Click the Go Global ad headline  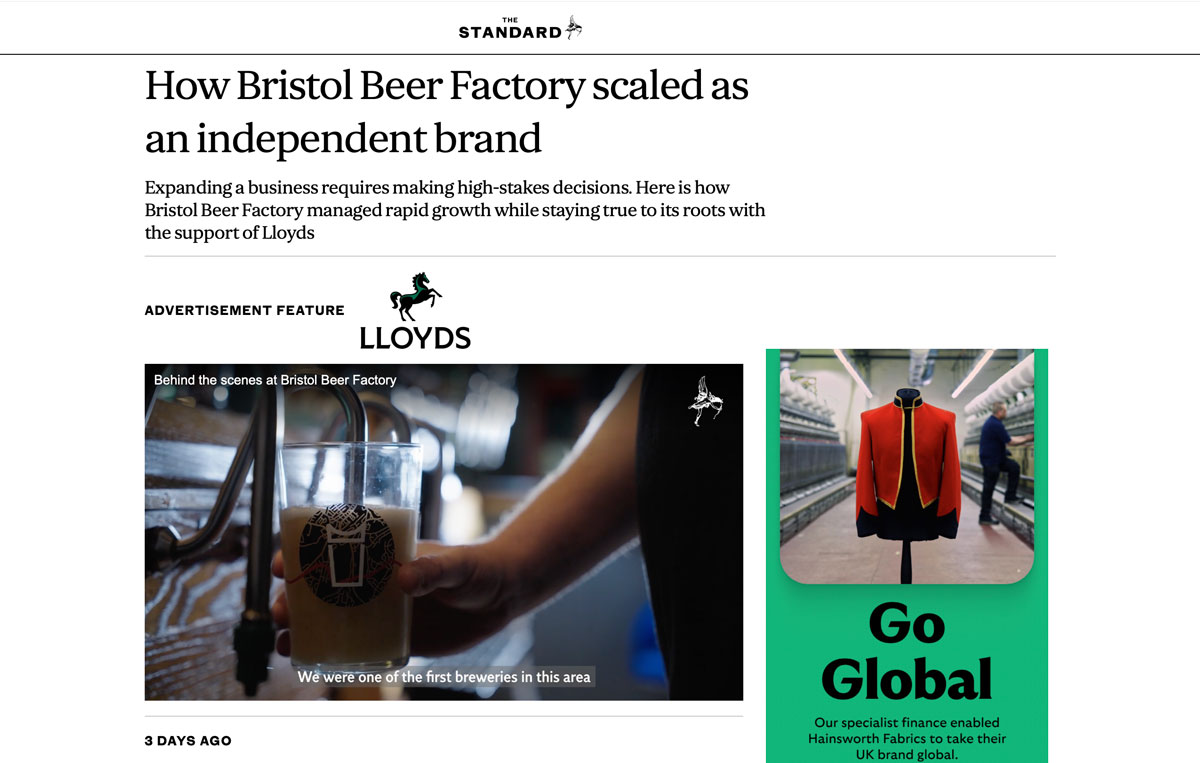click(907, 652)
